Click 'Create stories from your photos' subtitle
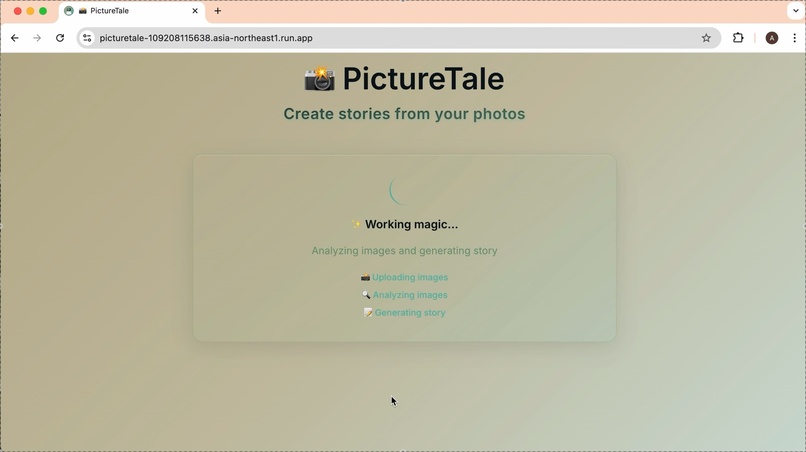Image resolution: width=806 pixels, height=452 pixels. [404, 114]
